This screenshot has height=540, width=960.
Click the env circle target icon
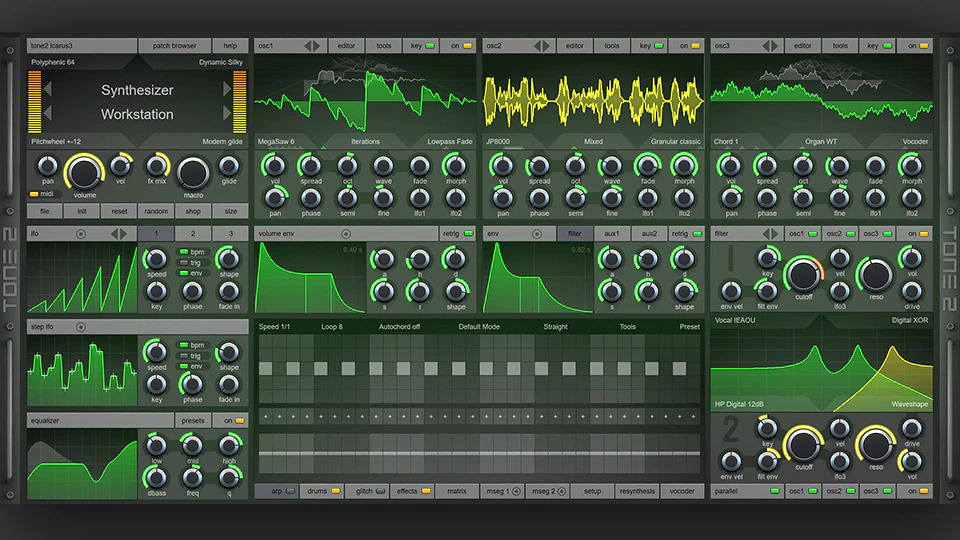point(537,234)
